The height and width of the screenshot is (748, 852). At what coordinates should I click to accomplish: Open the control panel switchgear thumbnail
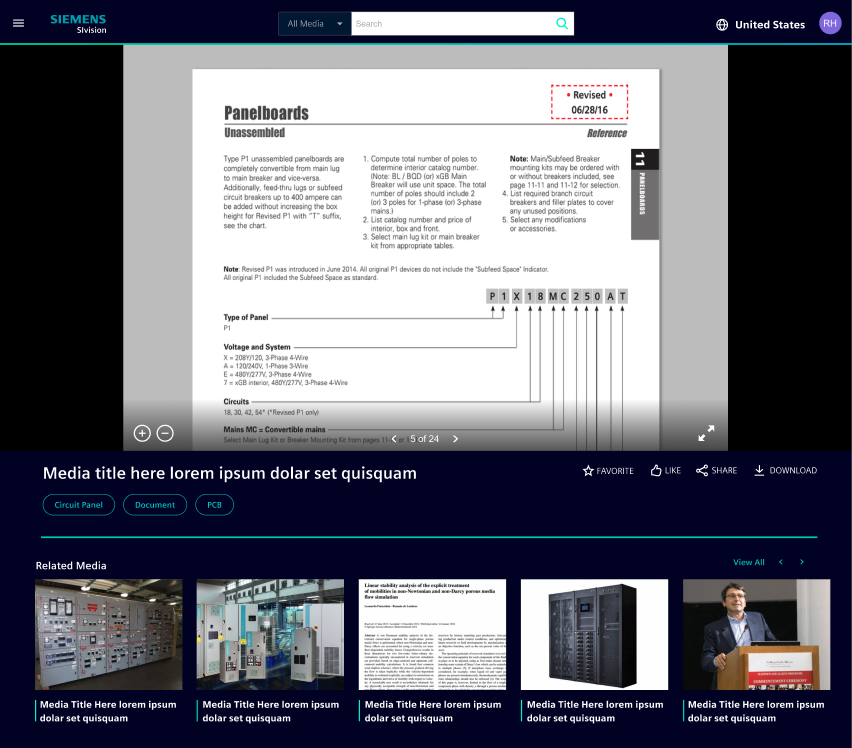pos(109,634)
